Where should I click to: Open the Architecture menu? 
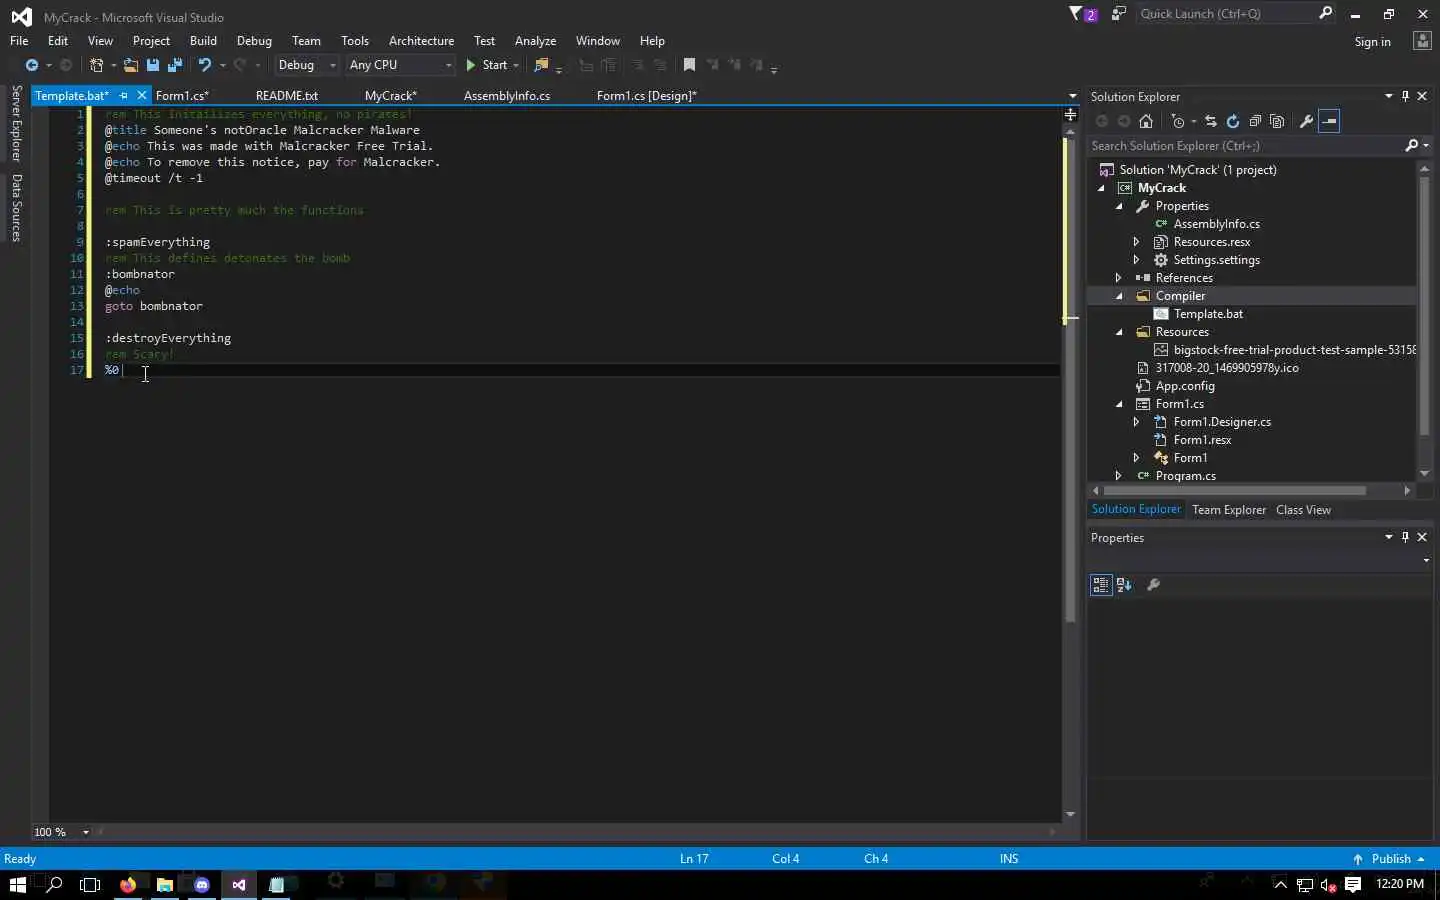pos(421,41)
